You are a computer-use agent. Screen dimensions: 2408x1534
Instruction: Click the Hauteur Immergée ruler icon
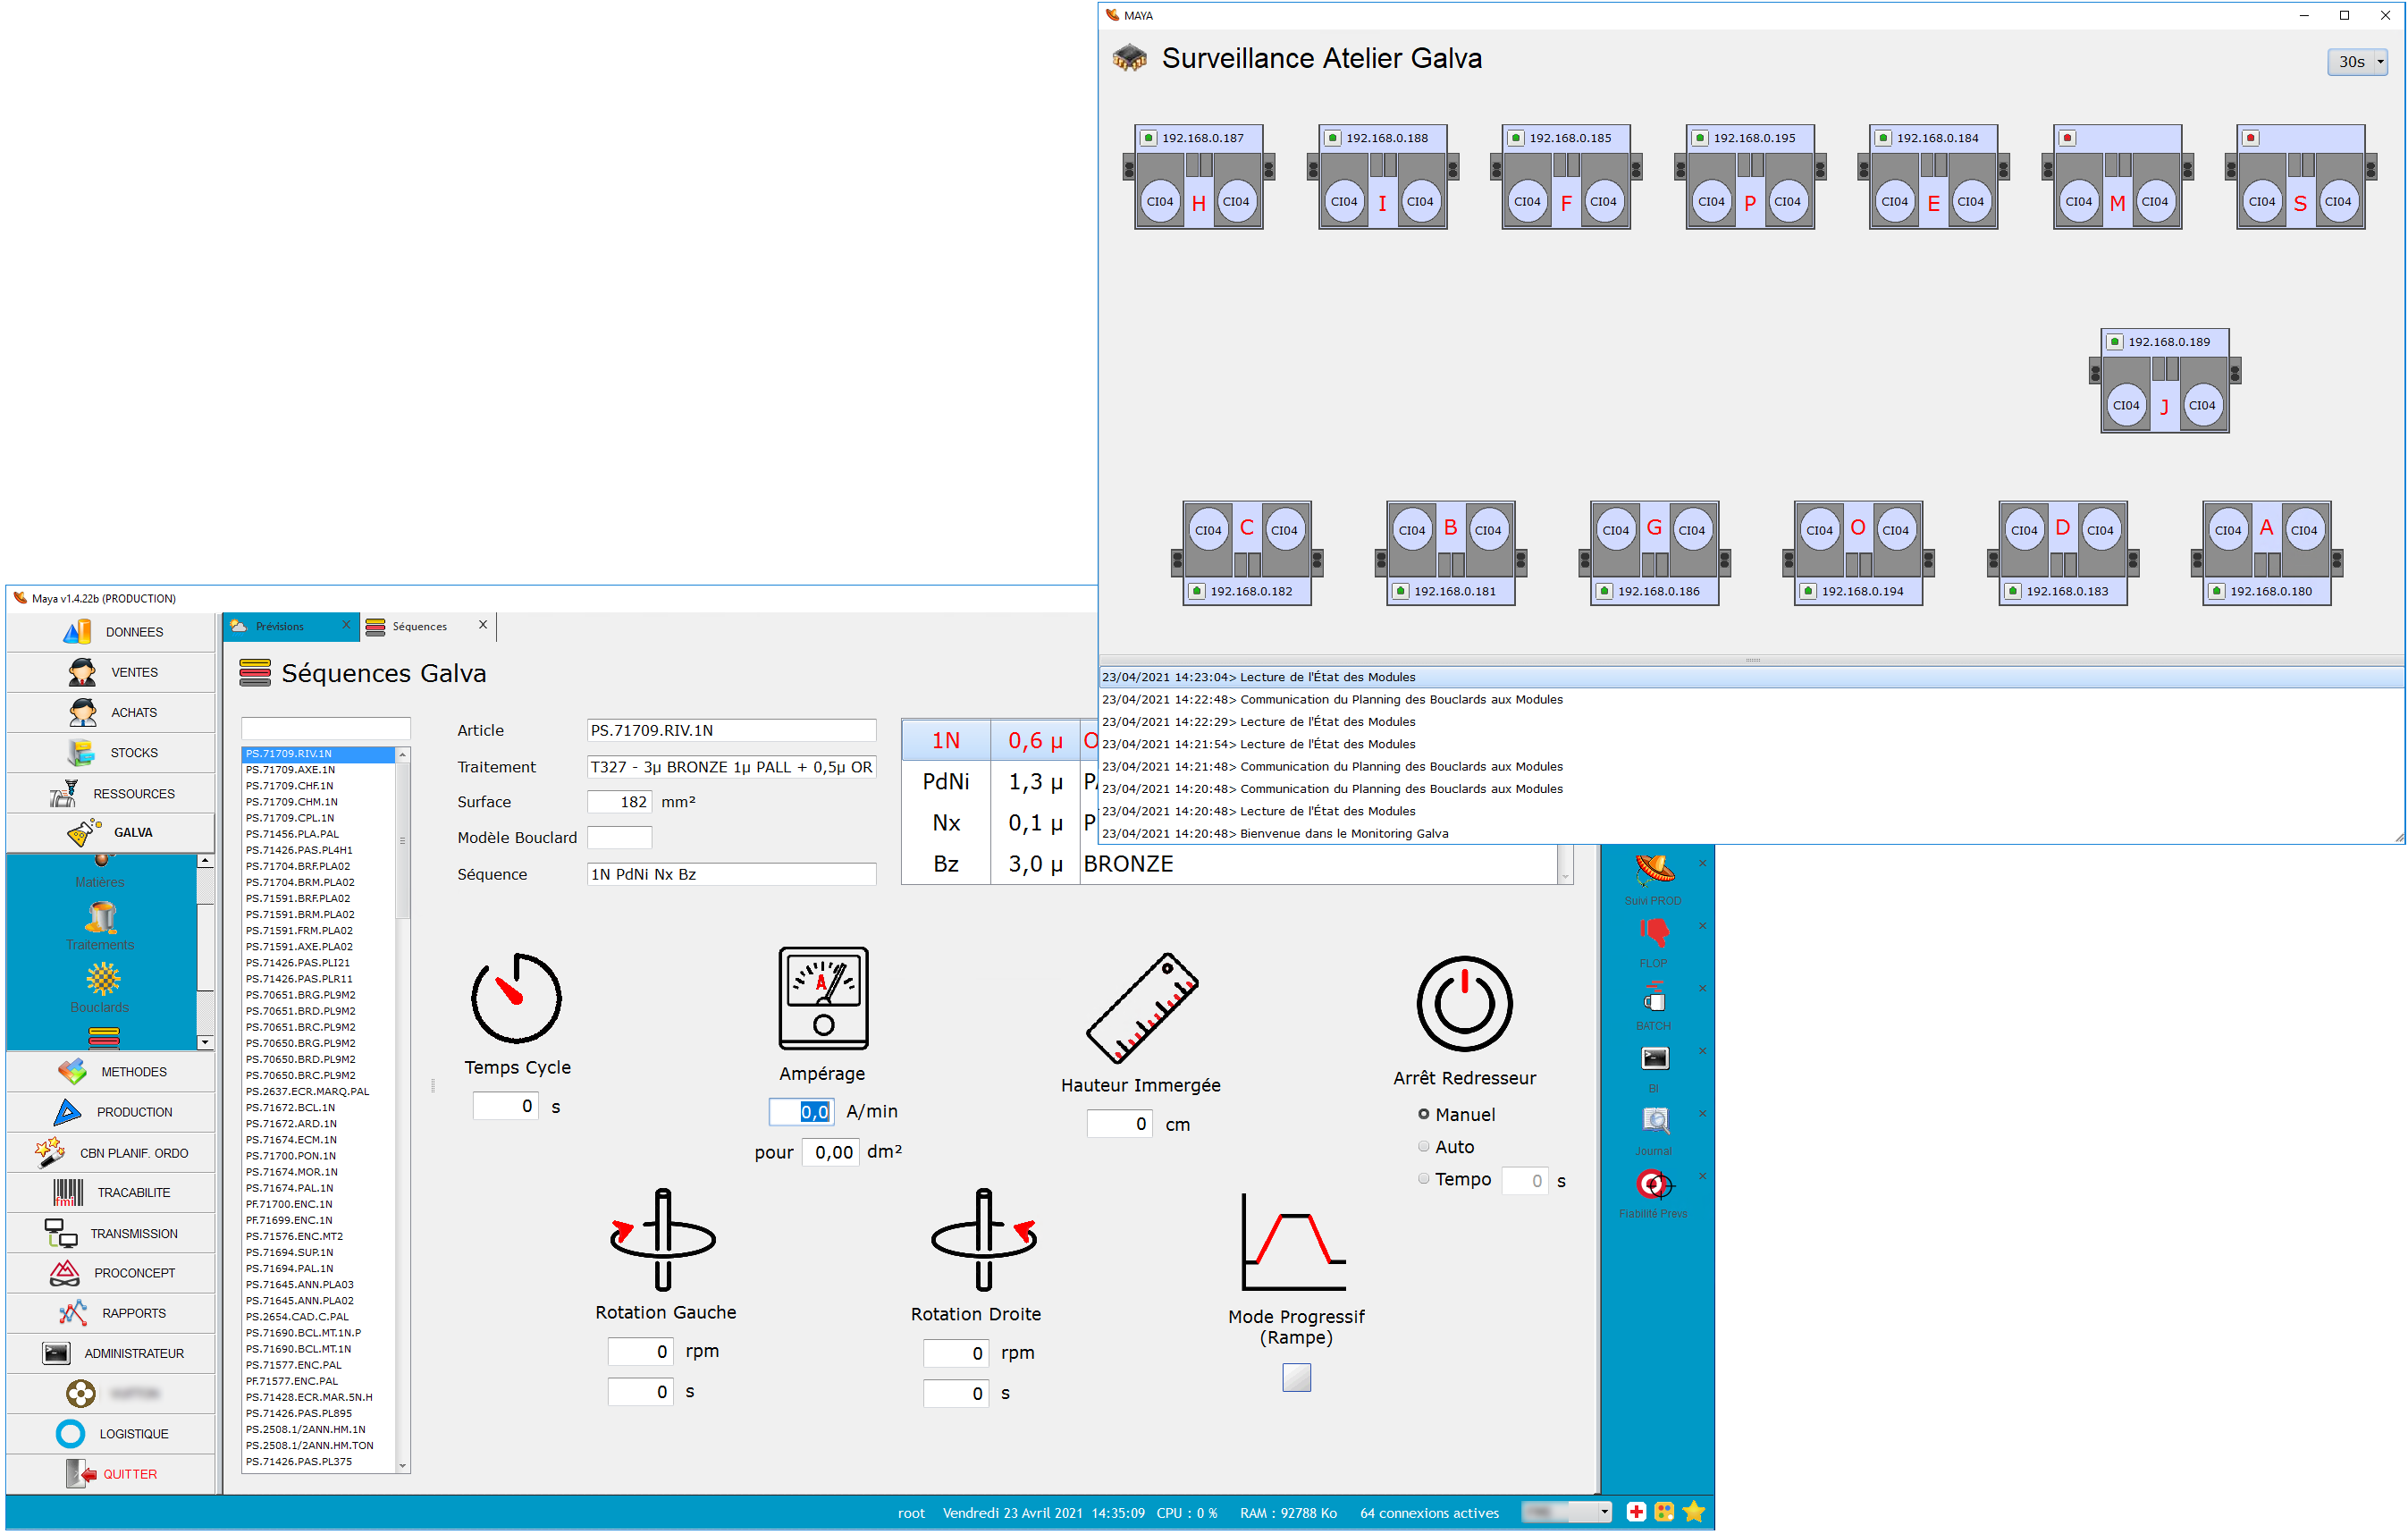coord(1142,1008)
